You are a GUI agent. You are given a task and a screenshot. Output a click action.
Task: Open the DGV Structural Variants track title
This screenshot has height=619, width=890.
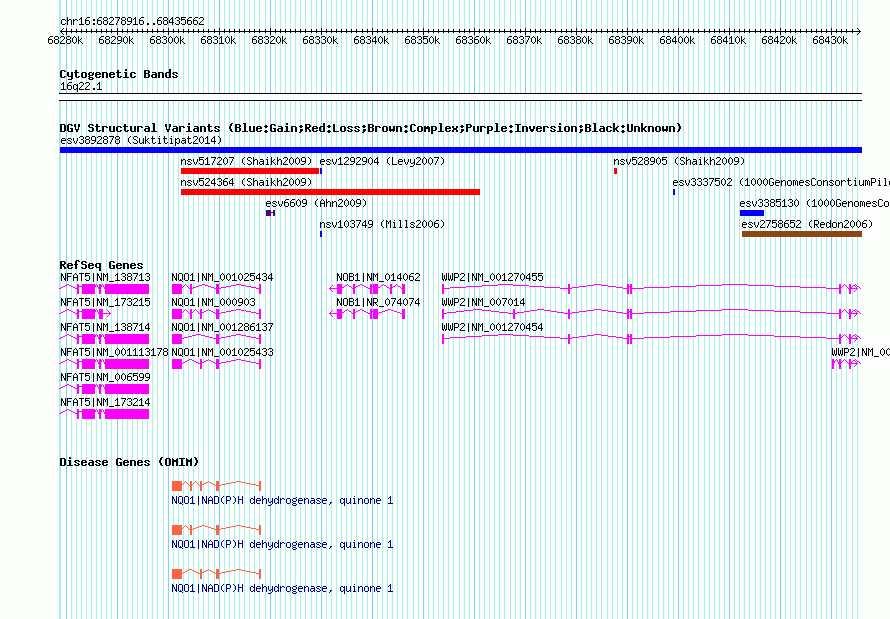coord(371,128)
